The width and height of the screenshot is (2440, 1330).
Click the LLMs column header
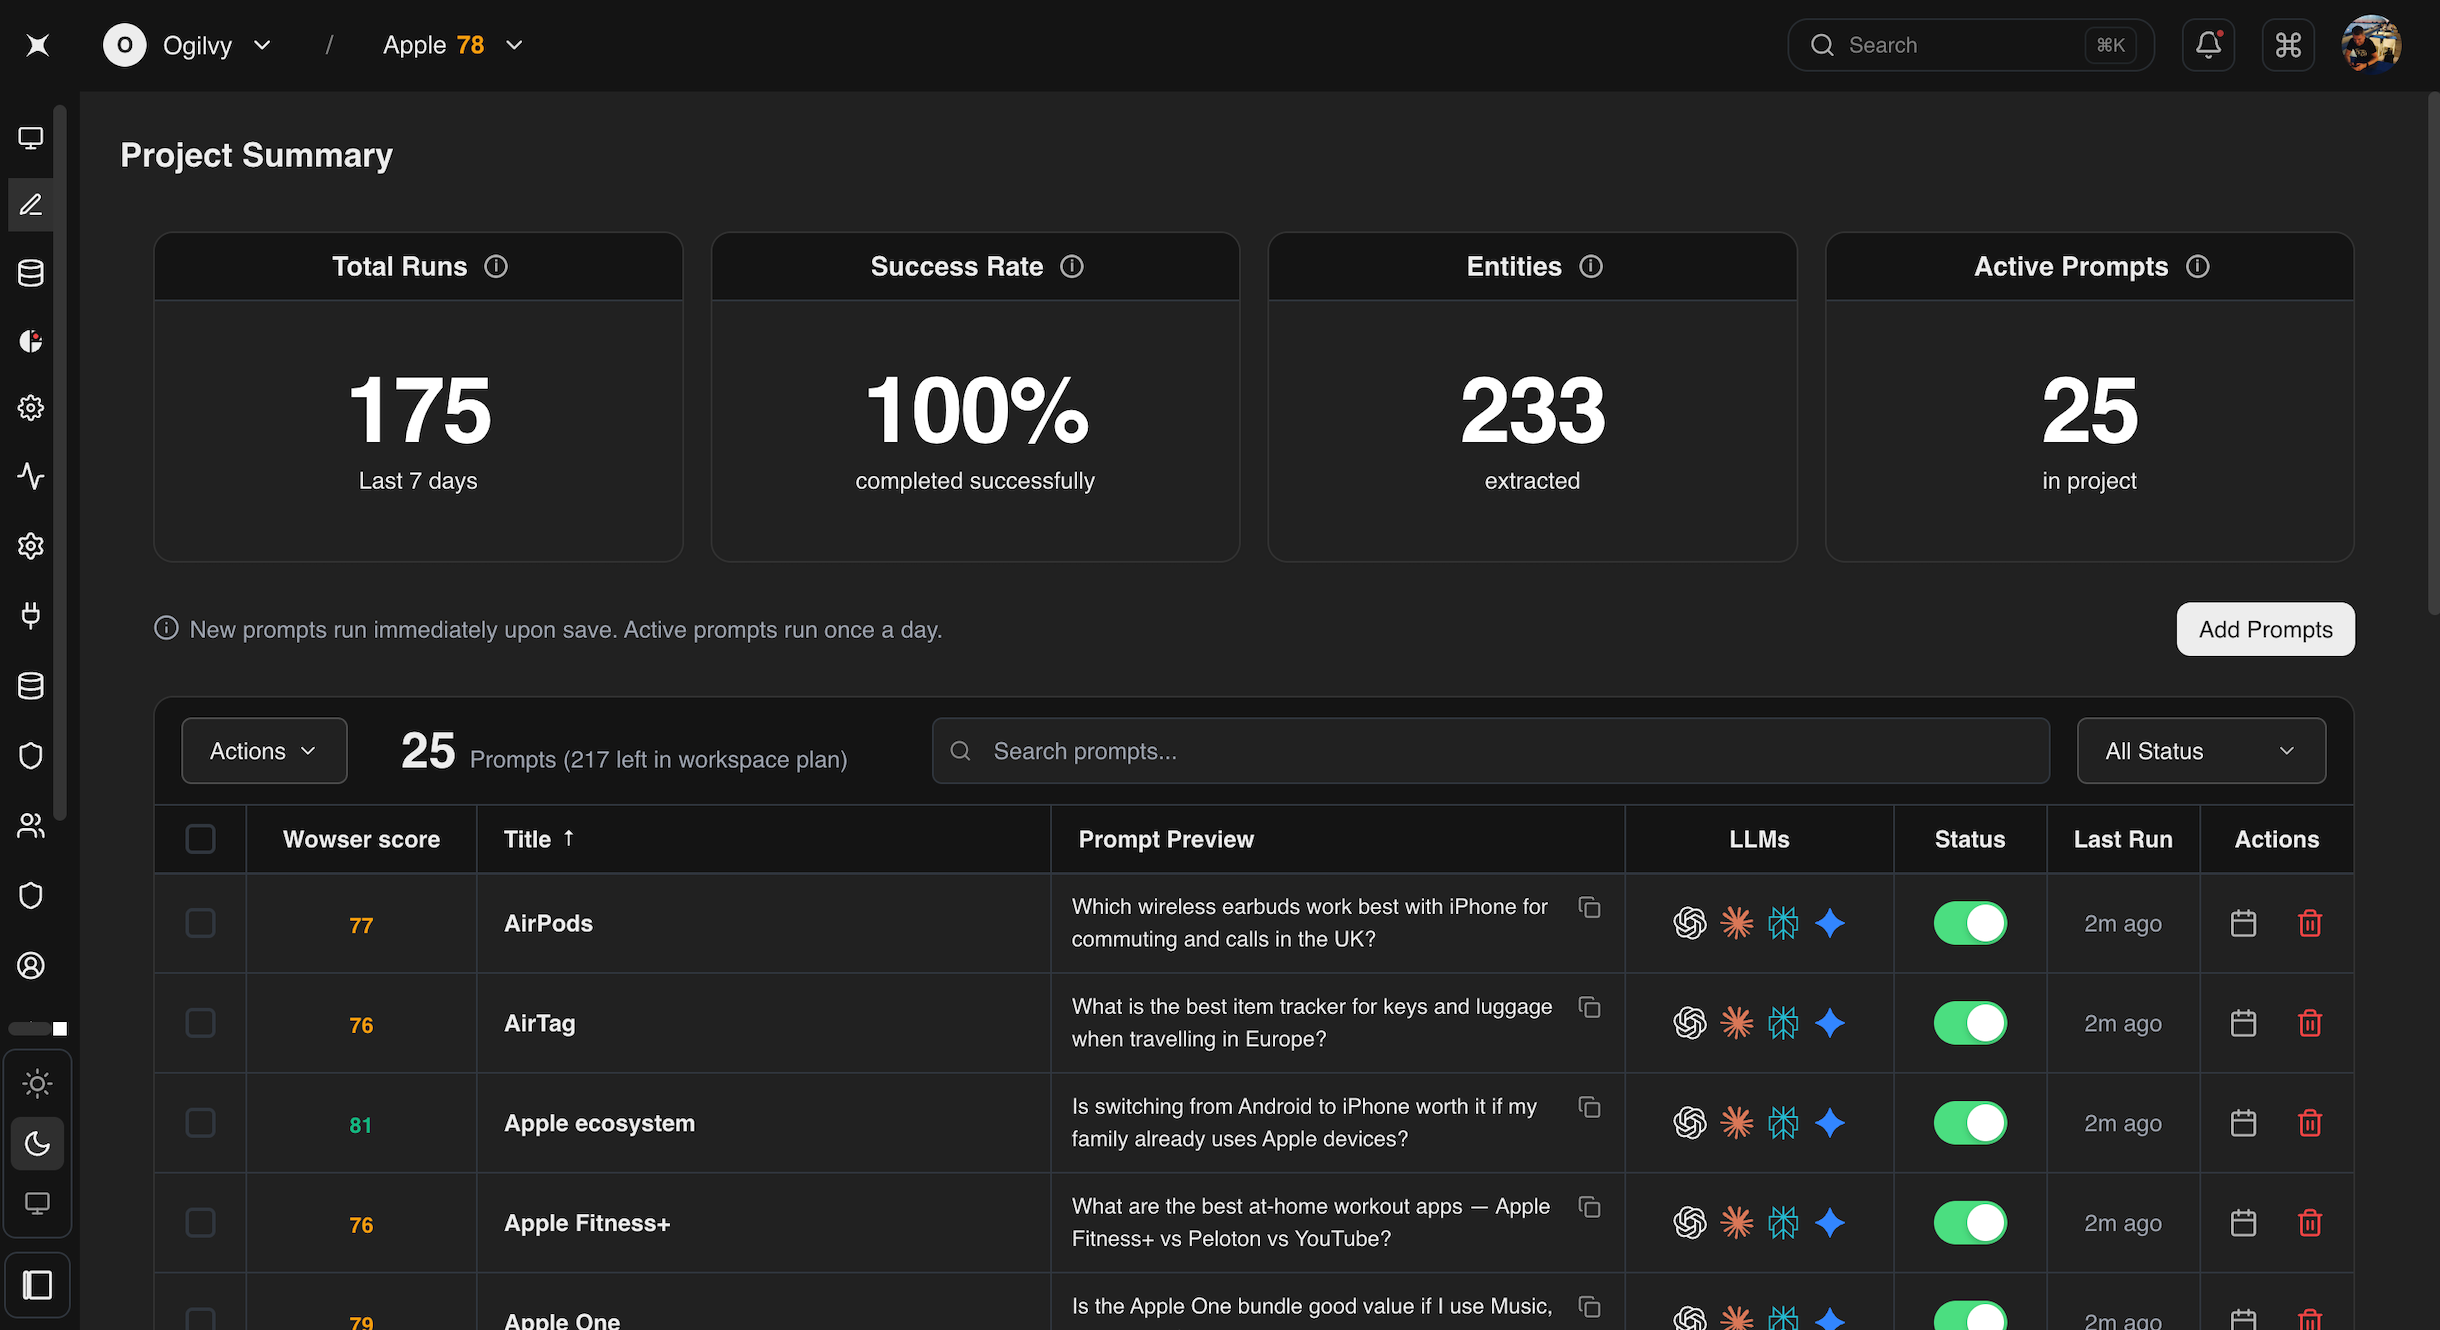point(1759,839)
